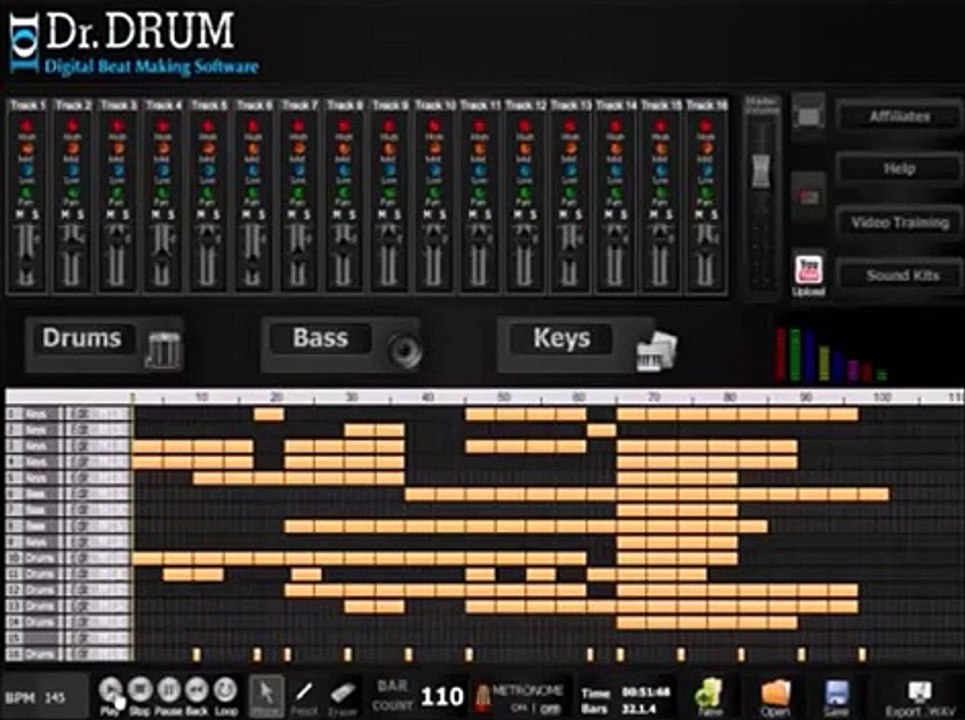
Task: Save the current beat
Action: coord(836,697)
